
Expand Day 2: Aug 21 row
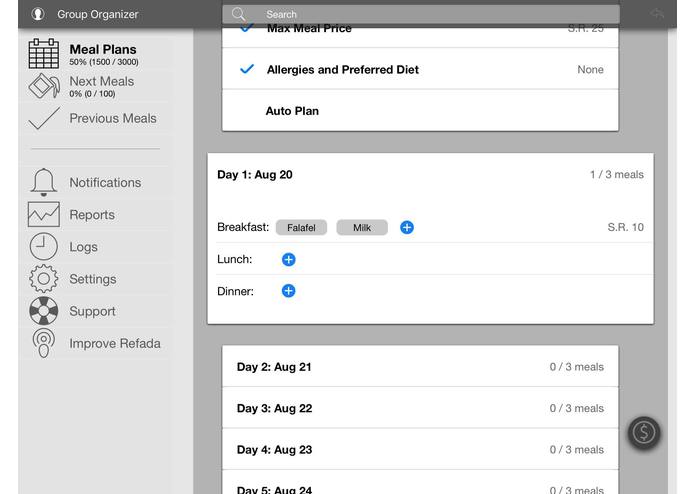420,366
